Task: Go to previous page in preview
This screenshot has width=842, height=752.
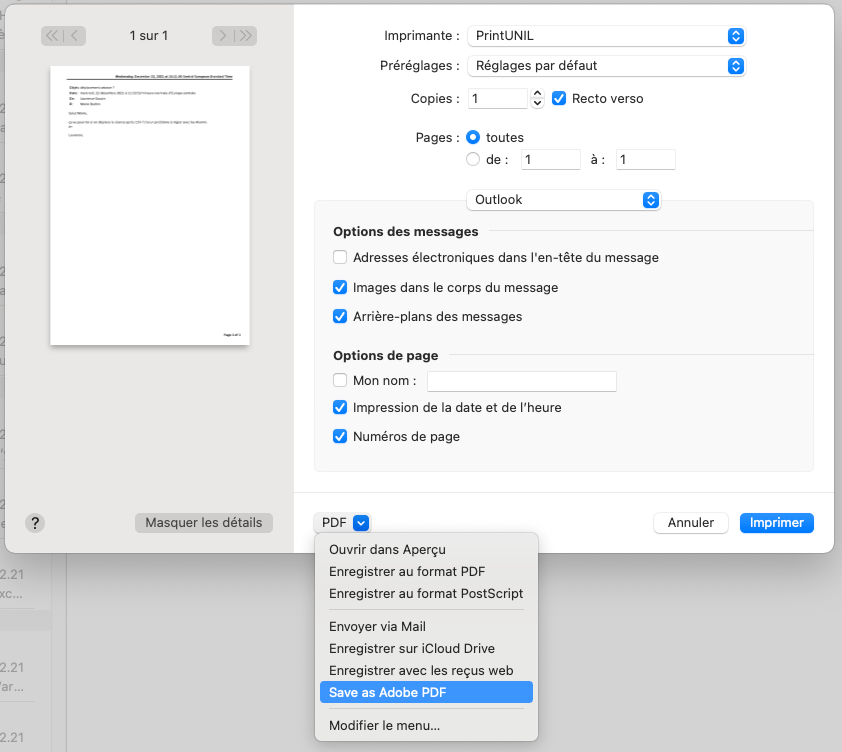Action: click(x=76, y=36)
